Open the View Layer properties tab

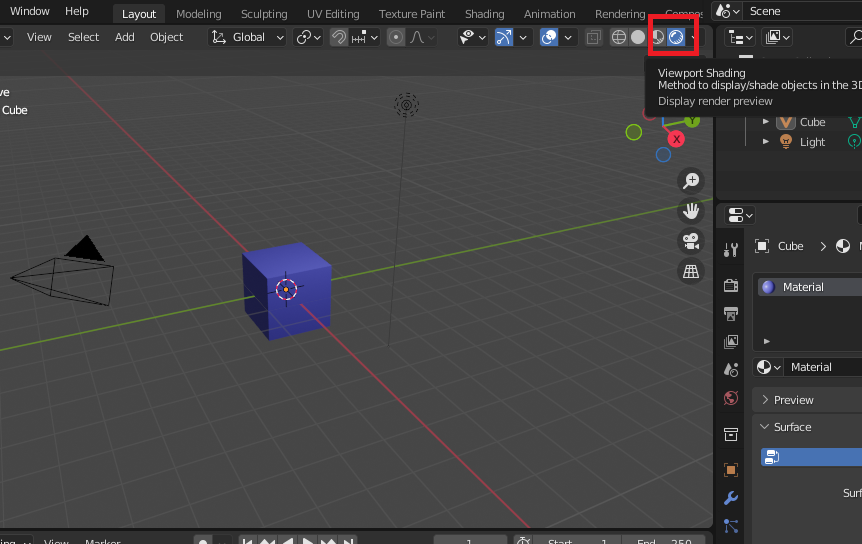(x=731, y=342)
